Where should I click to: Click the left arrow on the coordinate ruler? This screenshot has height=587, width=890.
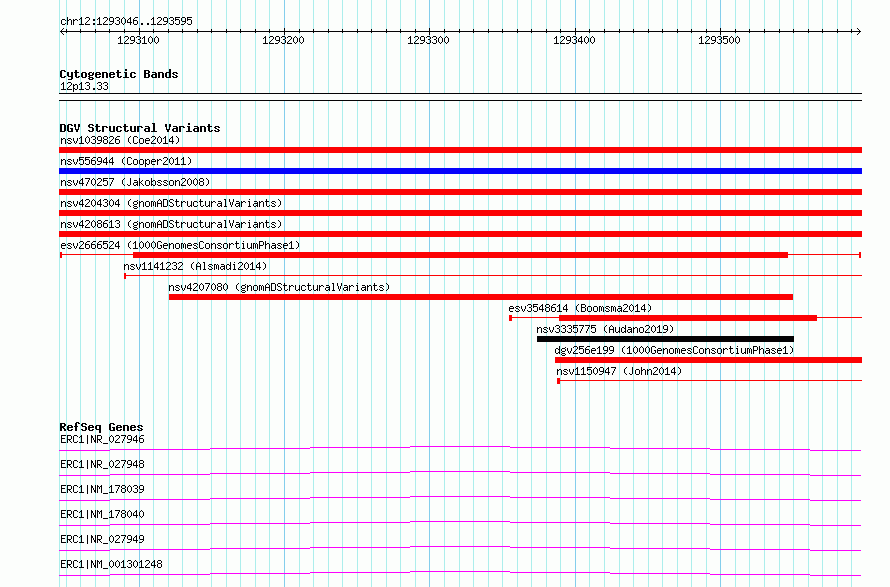[x=62, y=31]
